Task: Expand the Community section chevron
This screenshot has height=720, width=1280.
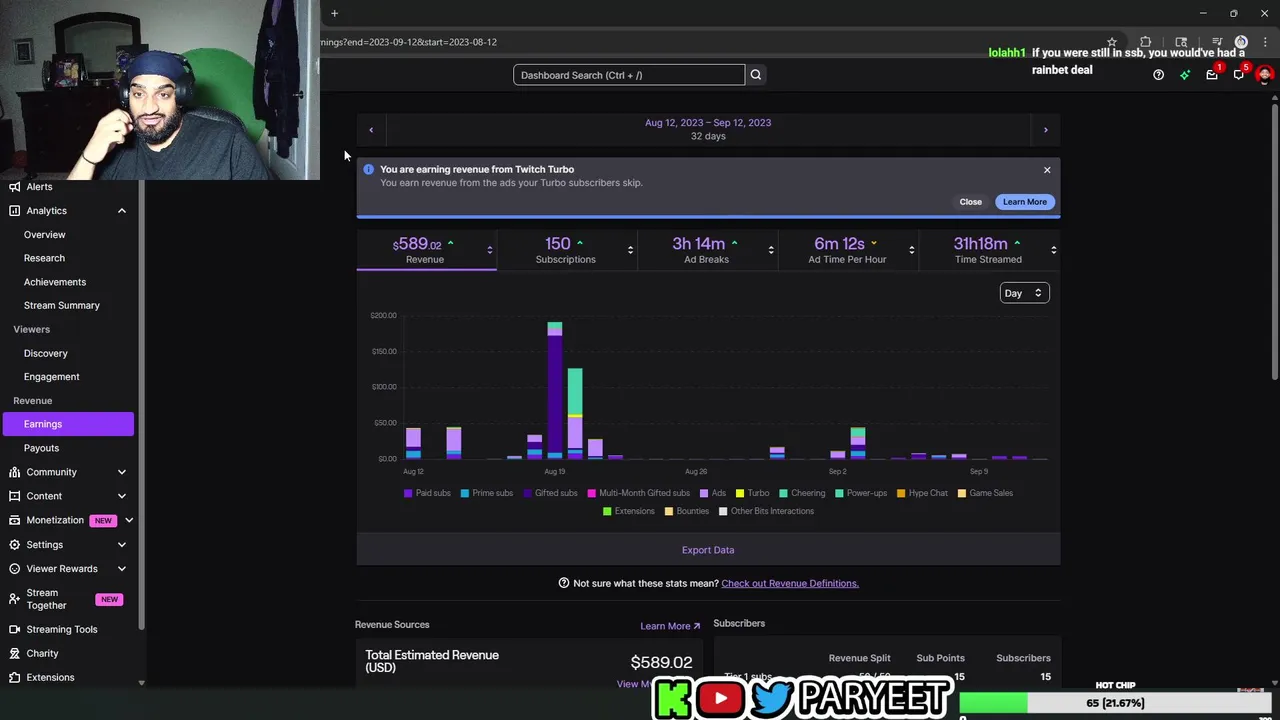Action: (x=122, y=472)
